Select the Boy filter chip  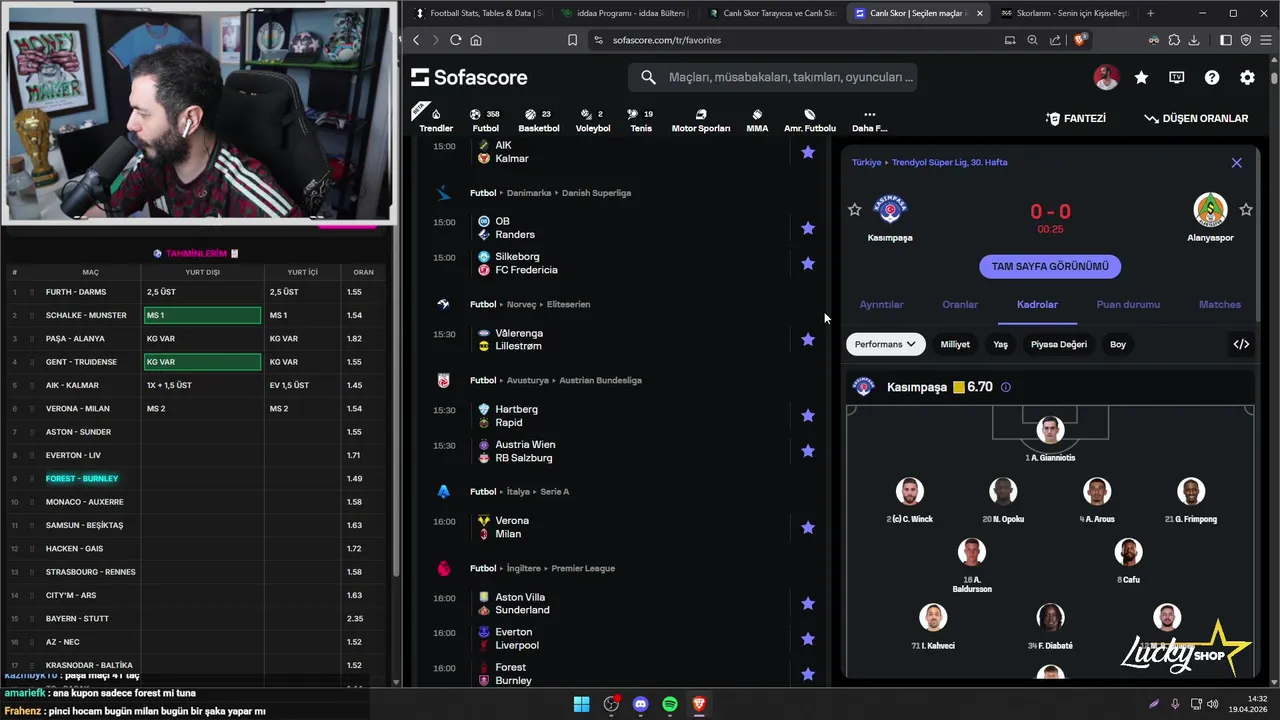(1118, 344)
